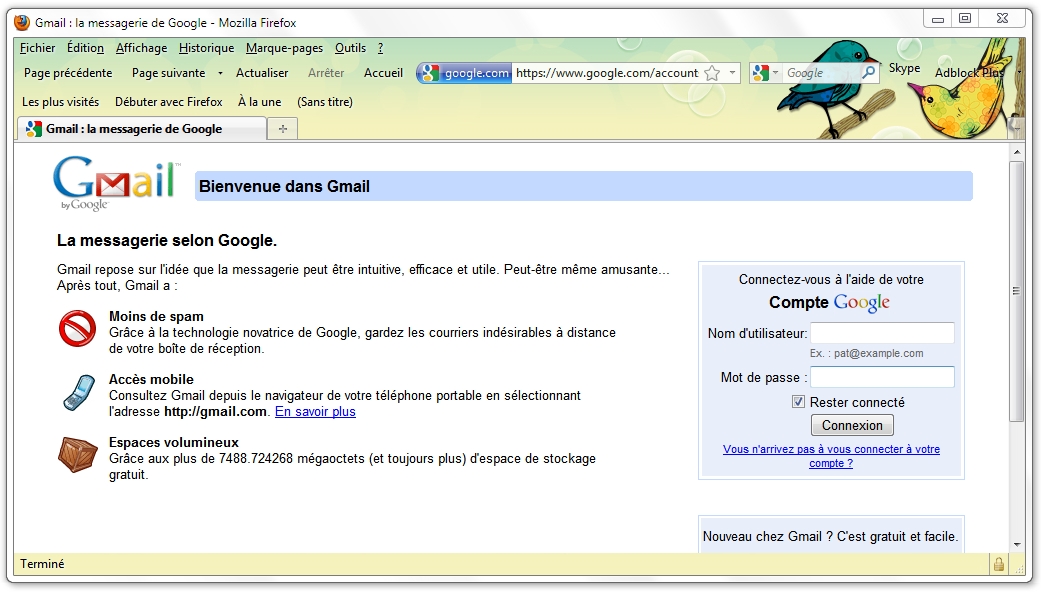This screenshot has height=594, width=1041.
Task: Click the Gmail tab favicon
Action: pos(34,129)
